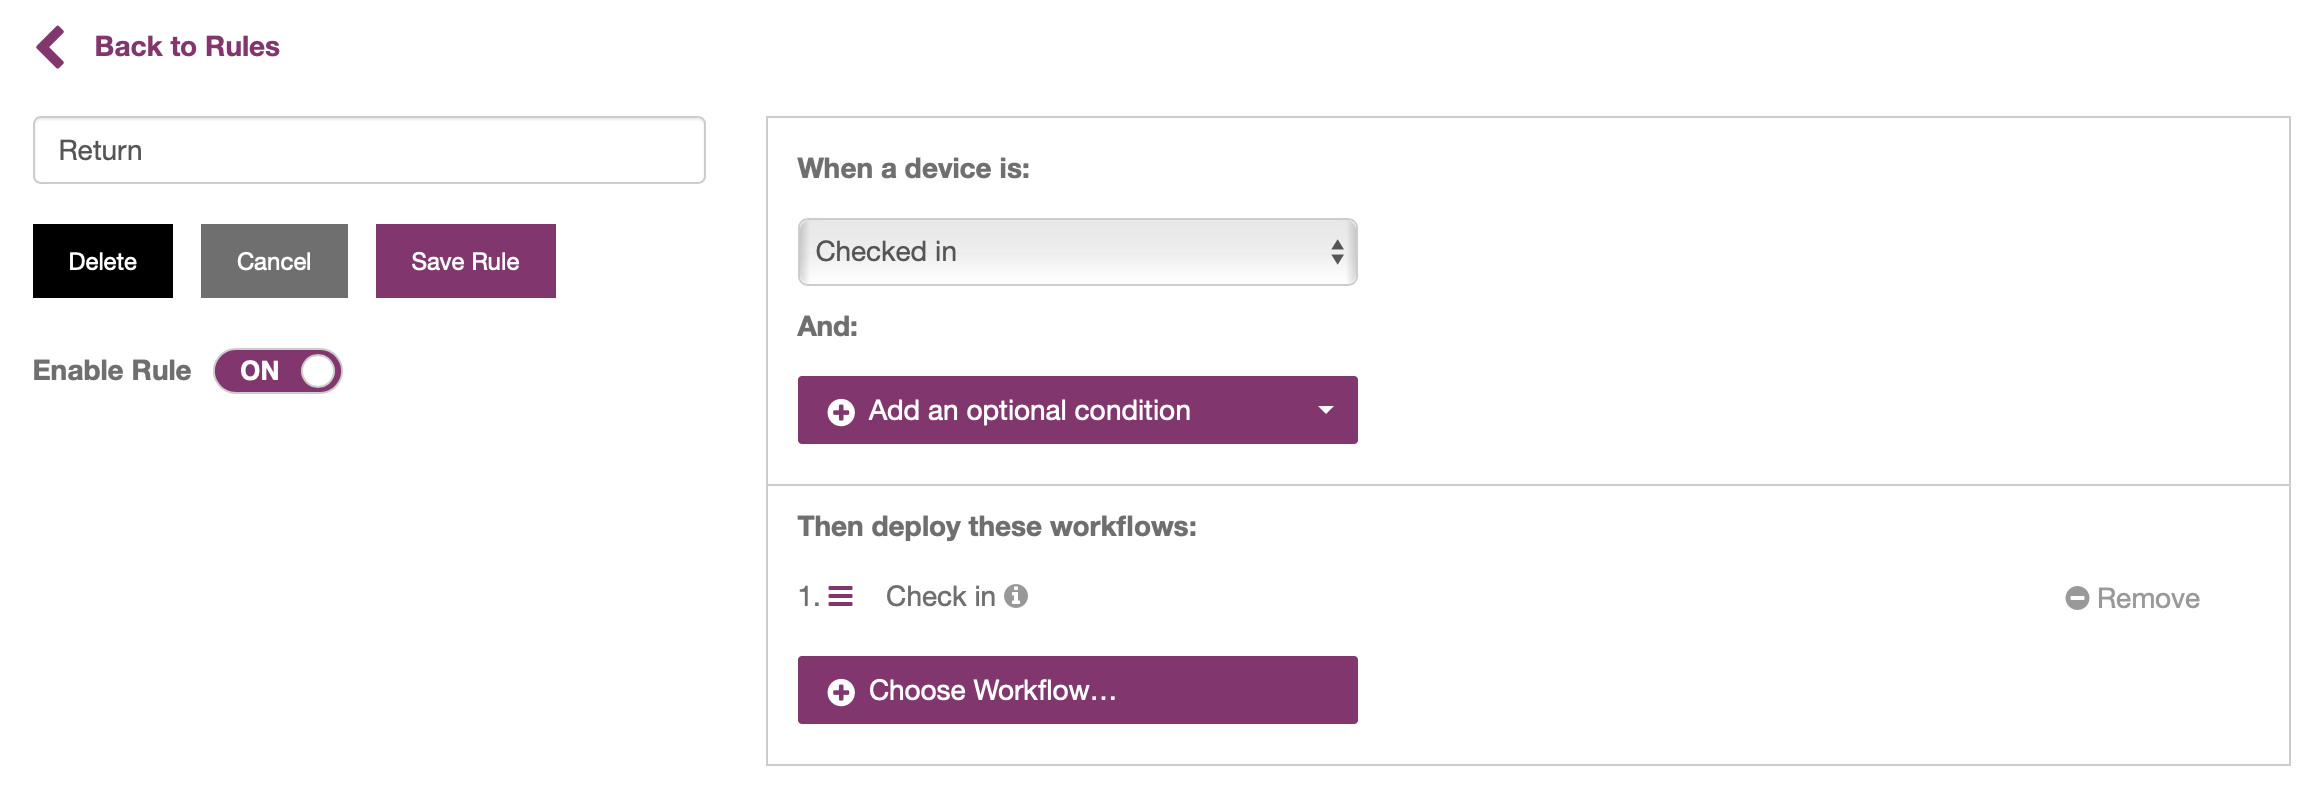Click the Add an optional condition label

pos(1029,410)
